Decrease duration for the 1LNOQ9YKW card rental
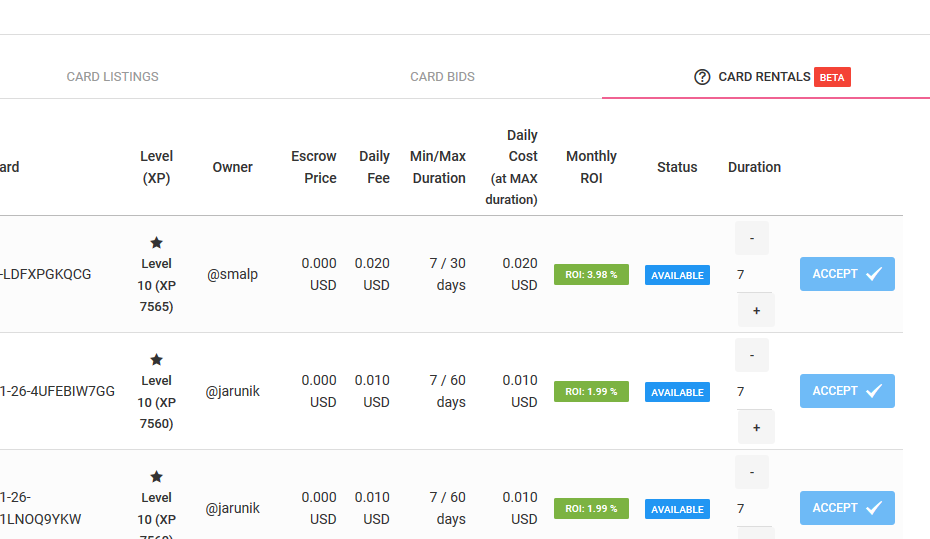The image size is (930, 539). tap(752, 472)
